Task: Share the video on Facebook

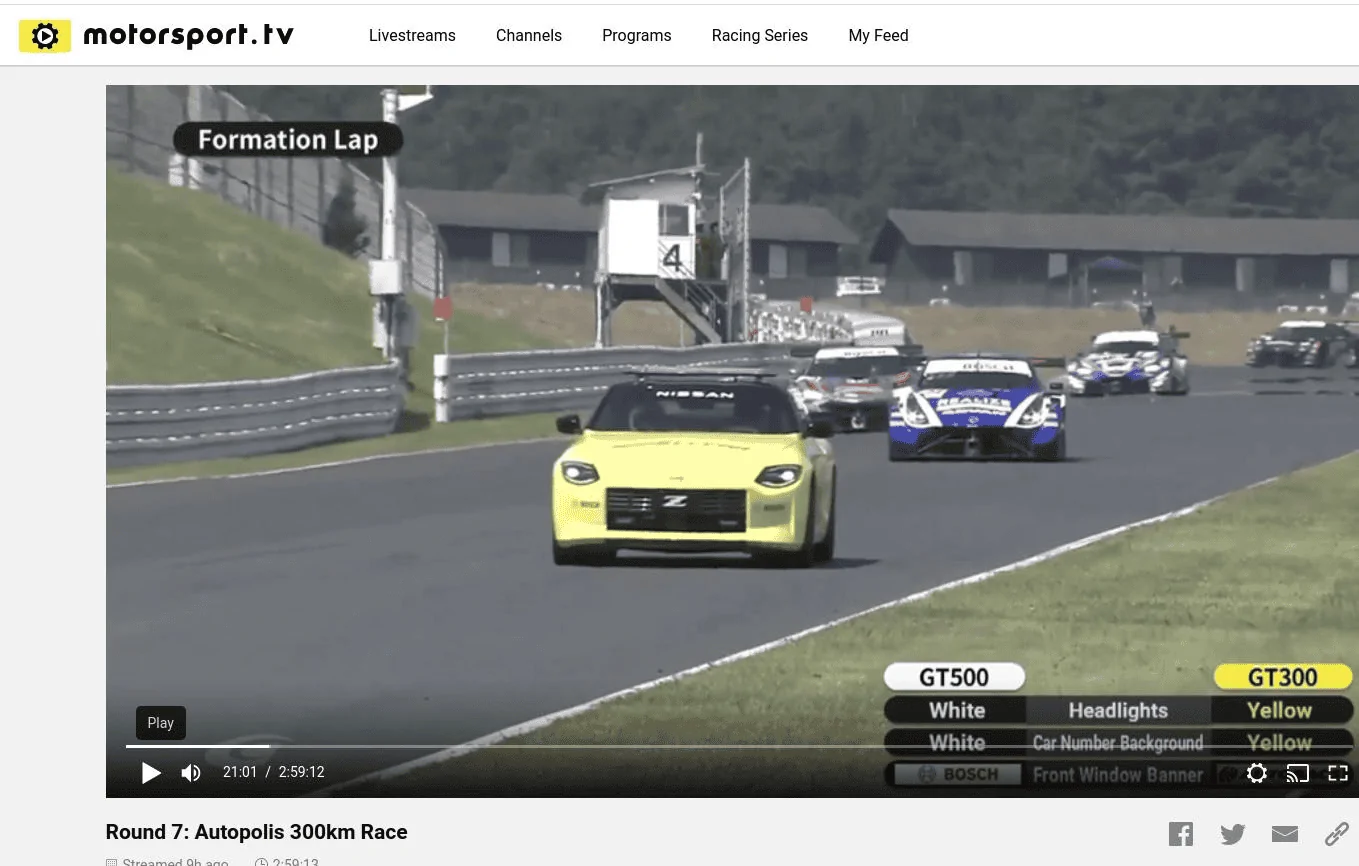Action: tap(1181, 833)
